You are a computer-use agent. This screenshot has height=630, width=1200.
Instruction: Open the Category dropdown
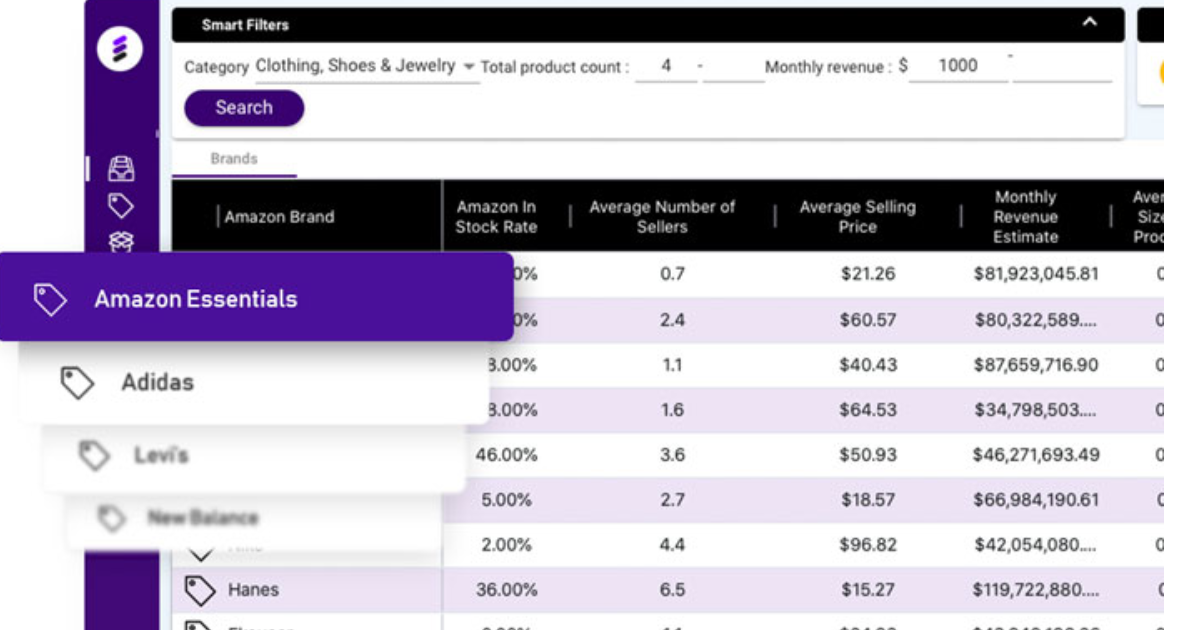pos(366,66)
